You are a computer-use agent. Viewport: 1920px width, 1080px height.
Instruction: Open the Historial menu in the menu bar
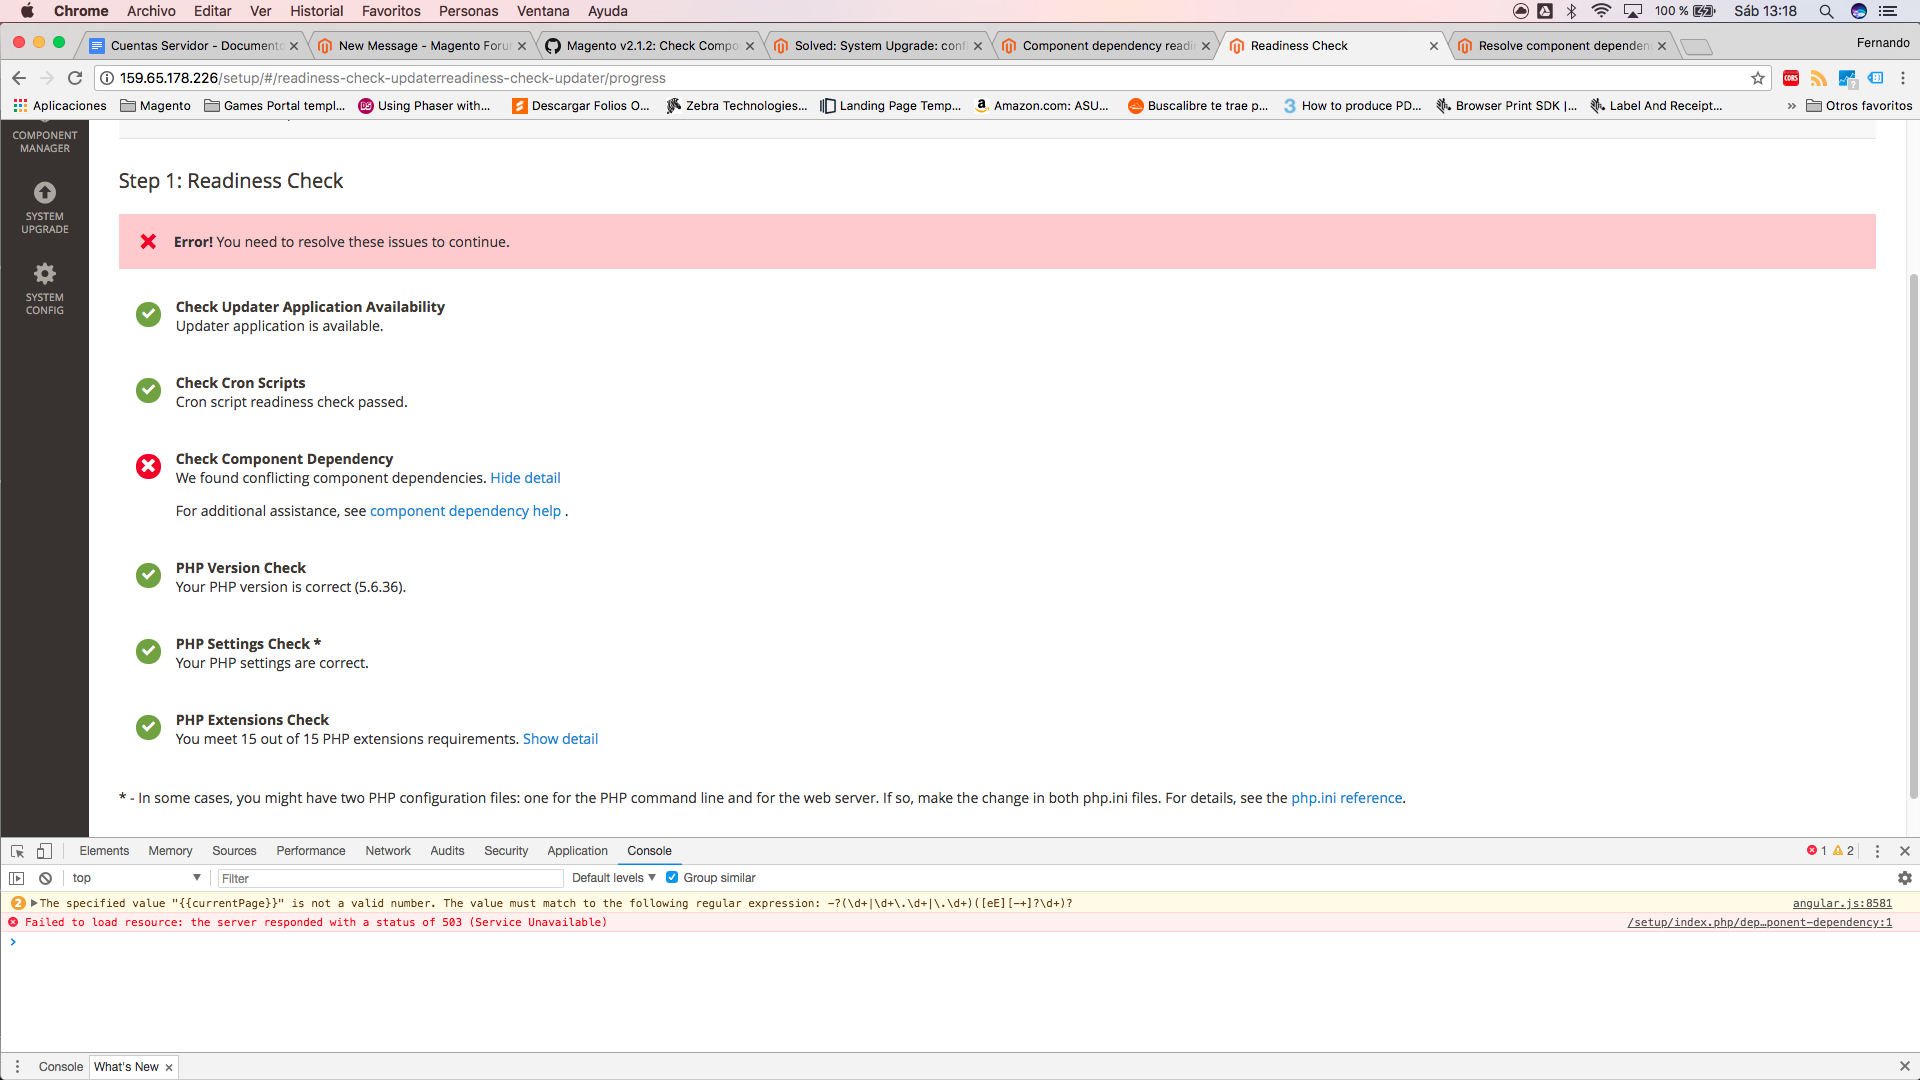pyautogui.click(x=316, y=11)
